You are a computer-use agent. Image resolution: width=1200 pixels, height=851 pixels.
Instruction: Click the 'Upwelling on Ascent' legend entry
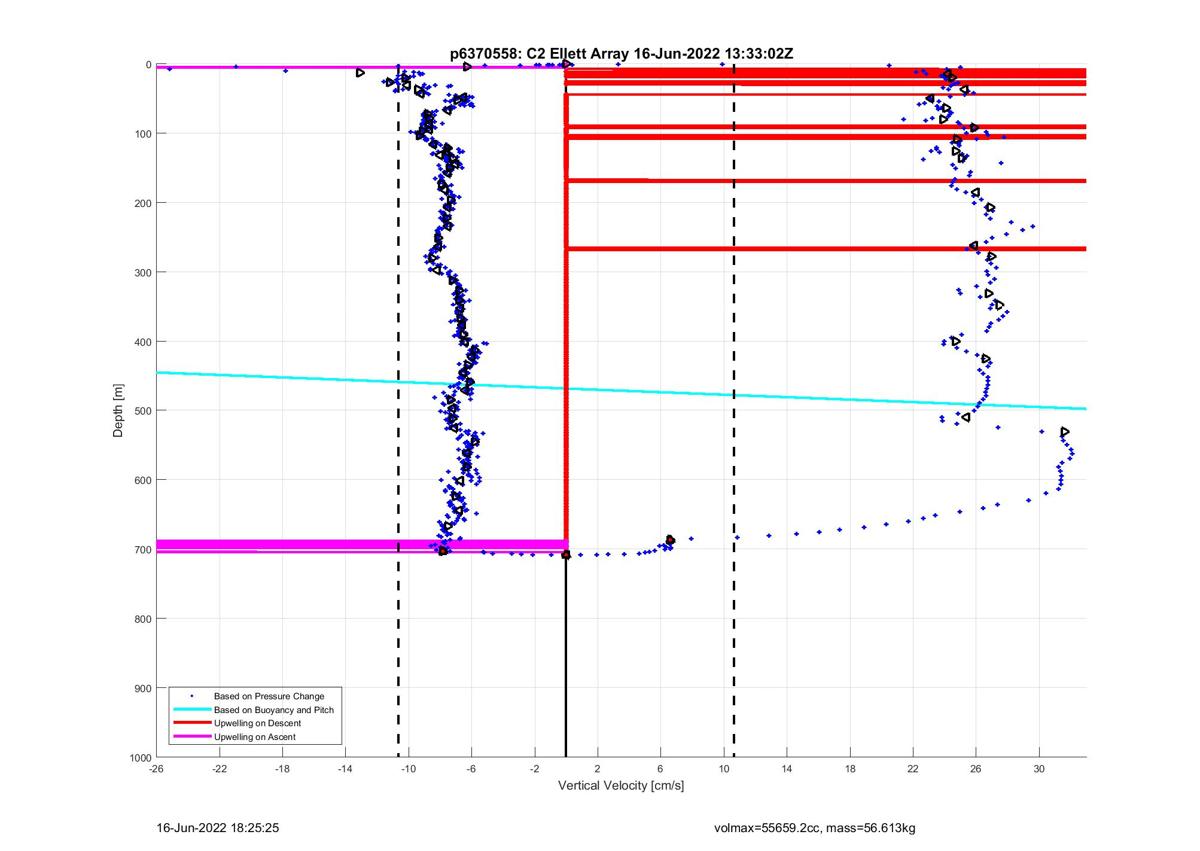tap(255, 736)
